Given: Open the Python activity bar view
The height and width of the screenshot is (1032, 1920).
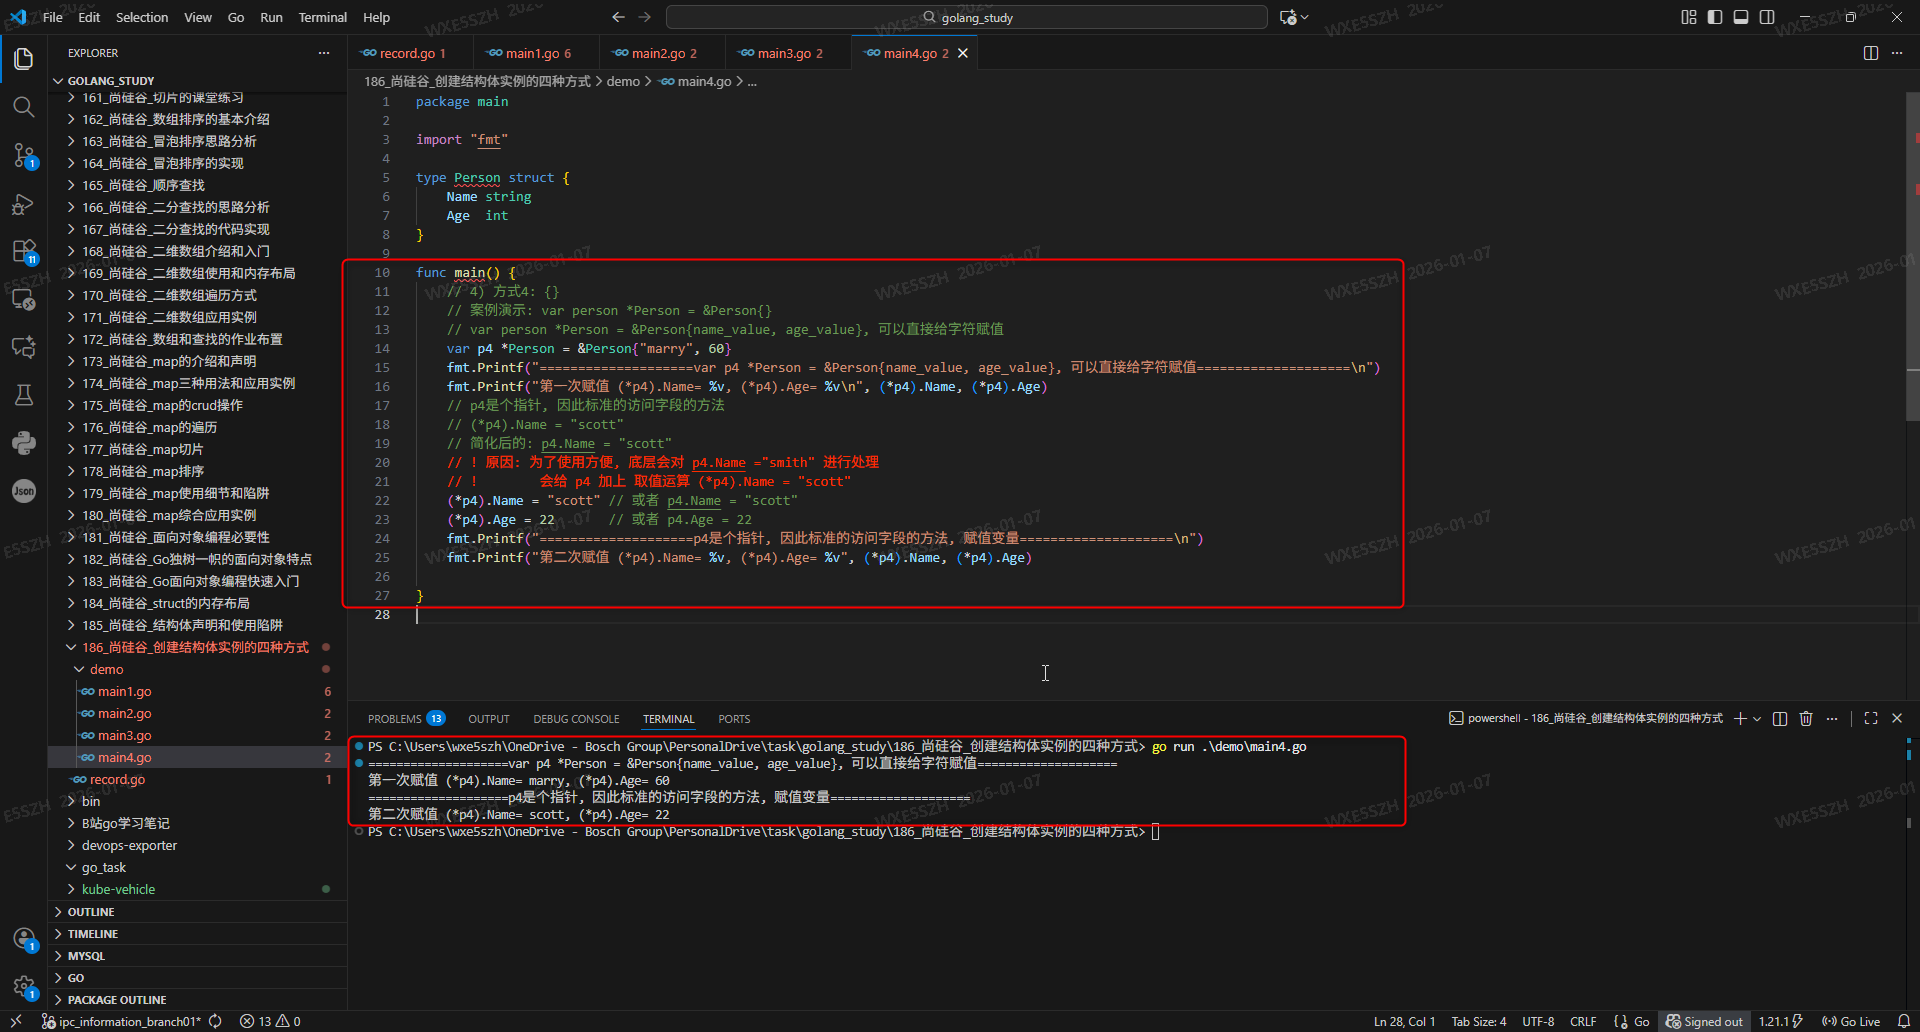Looking at the screenshot, I should click(x=24, y=443).
